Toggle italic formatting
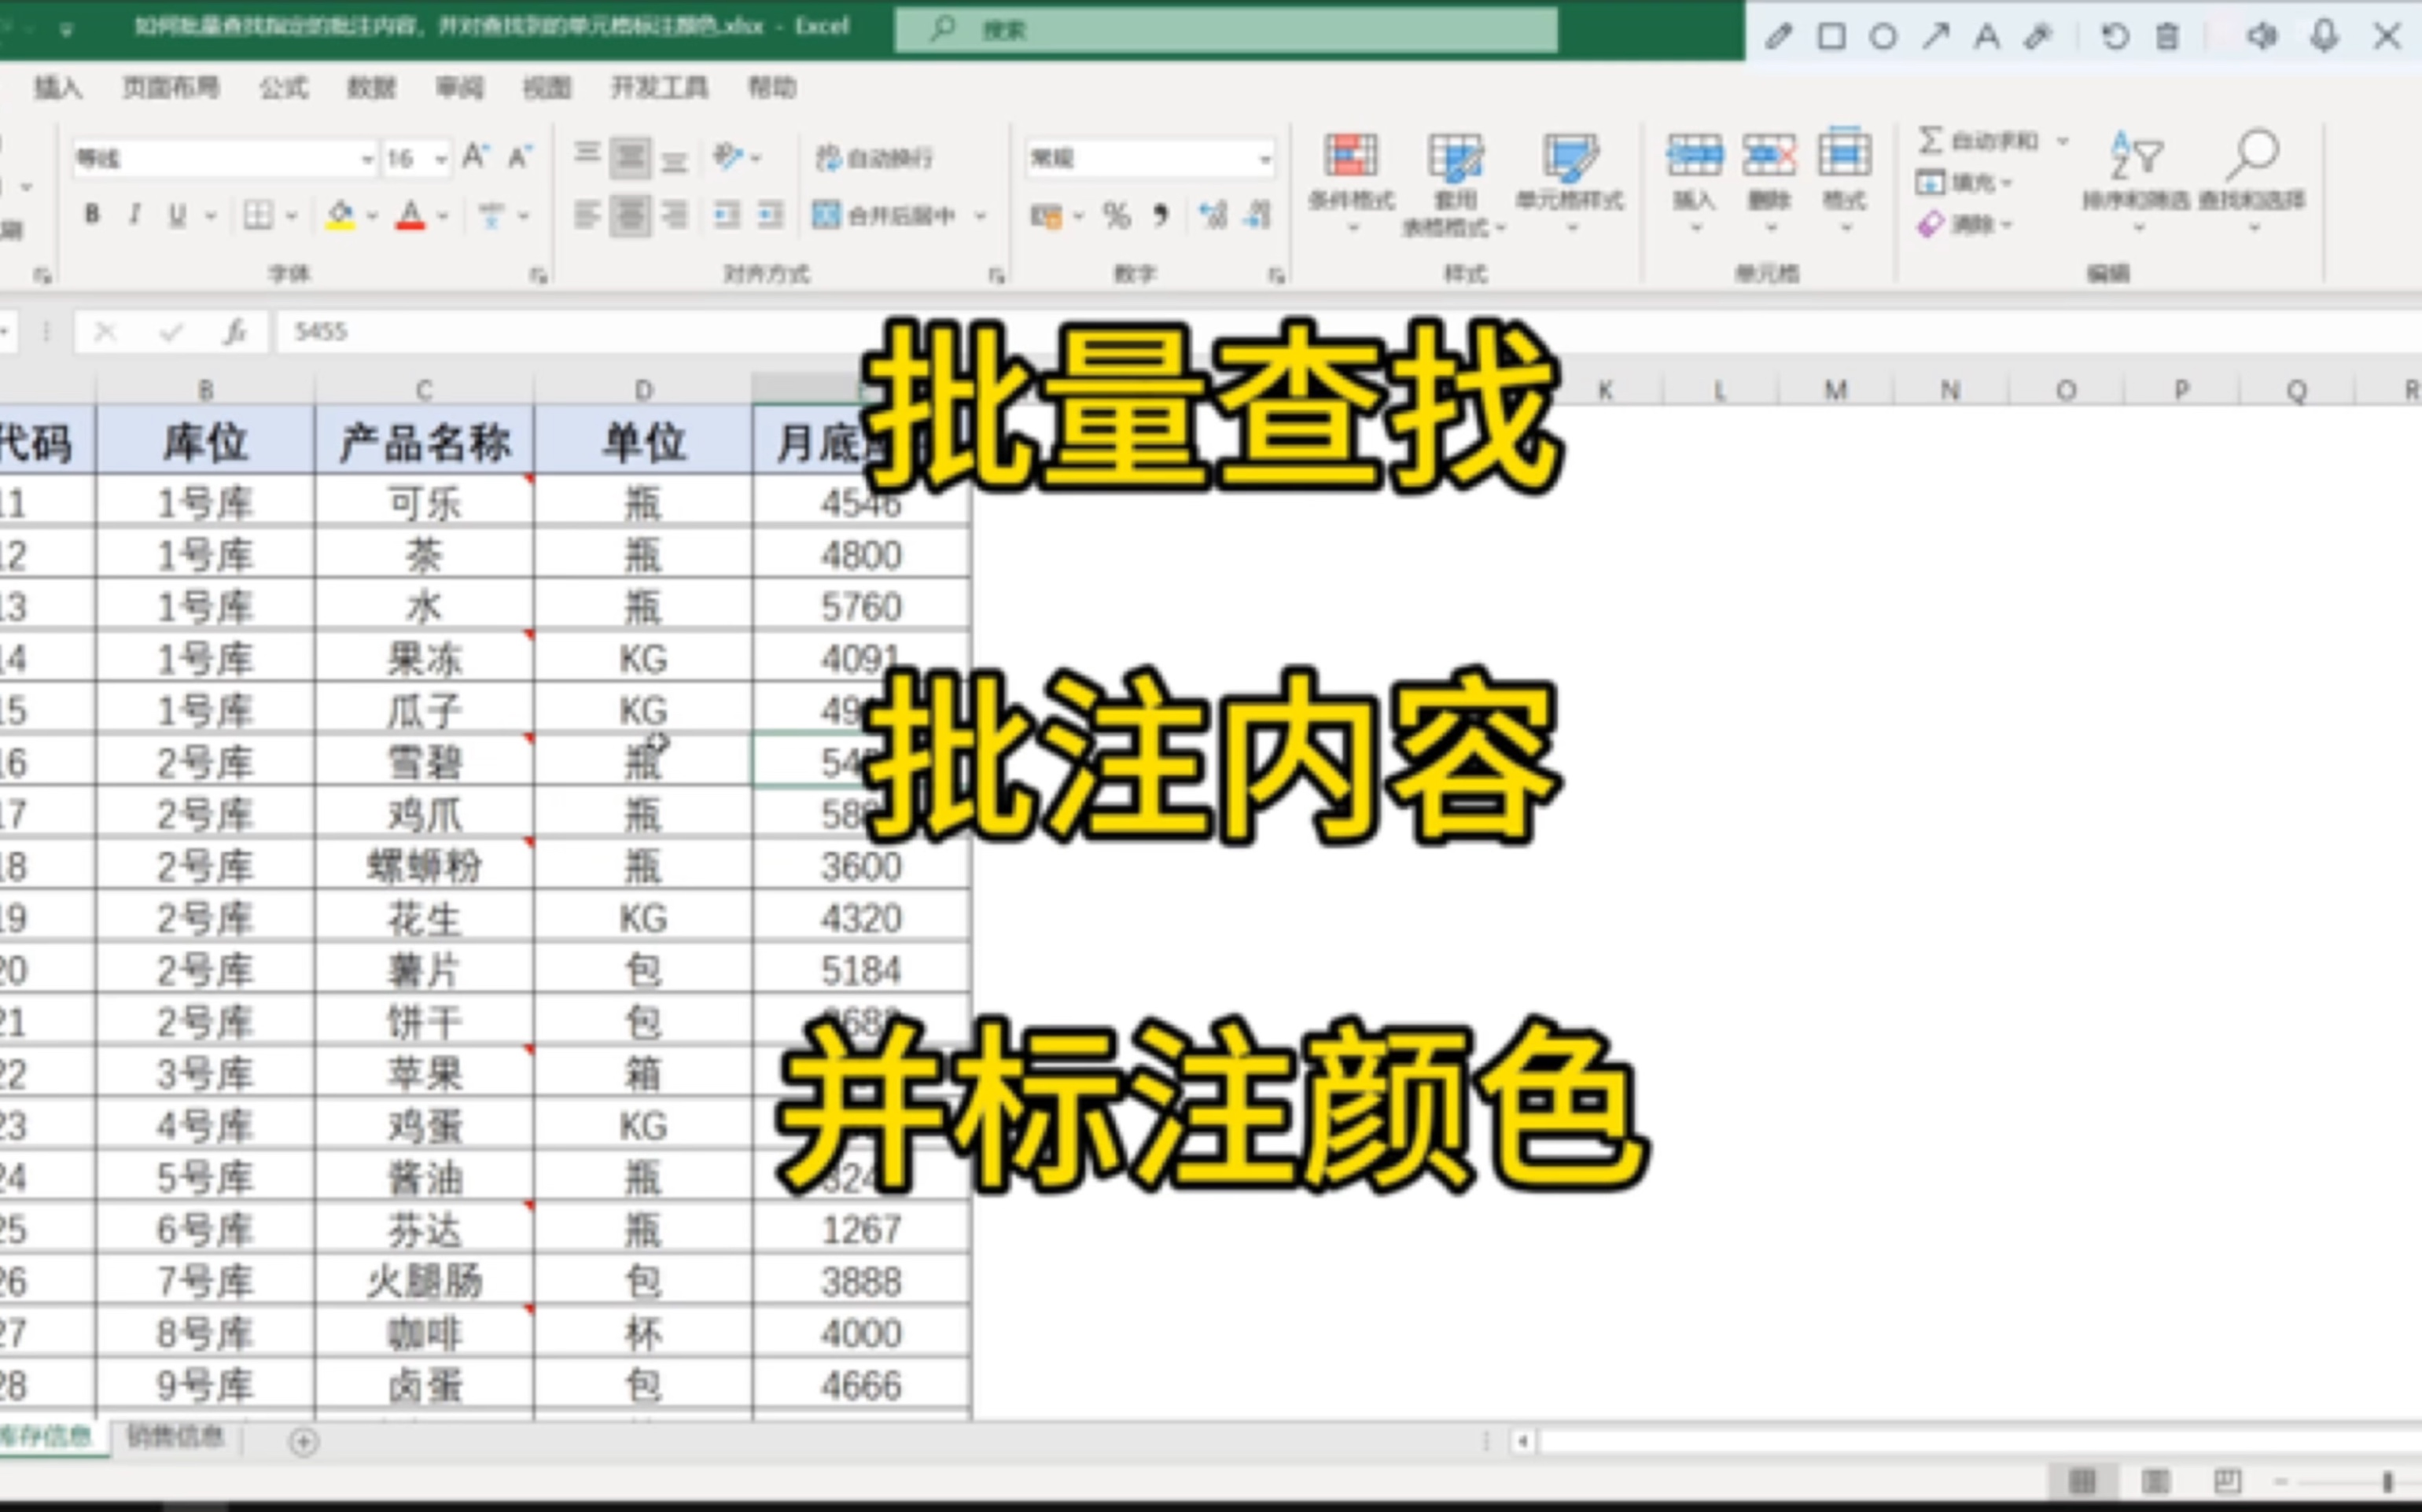The image size is (2422, 1512). point(134,215)
